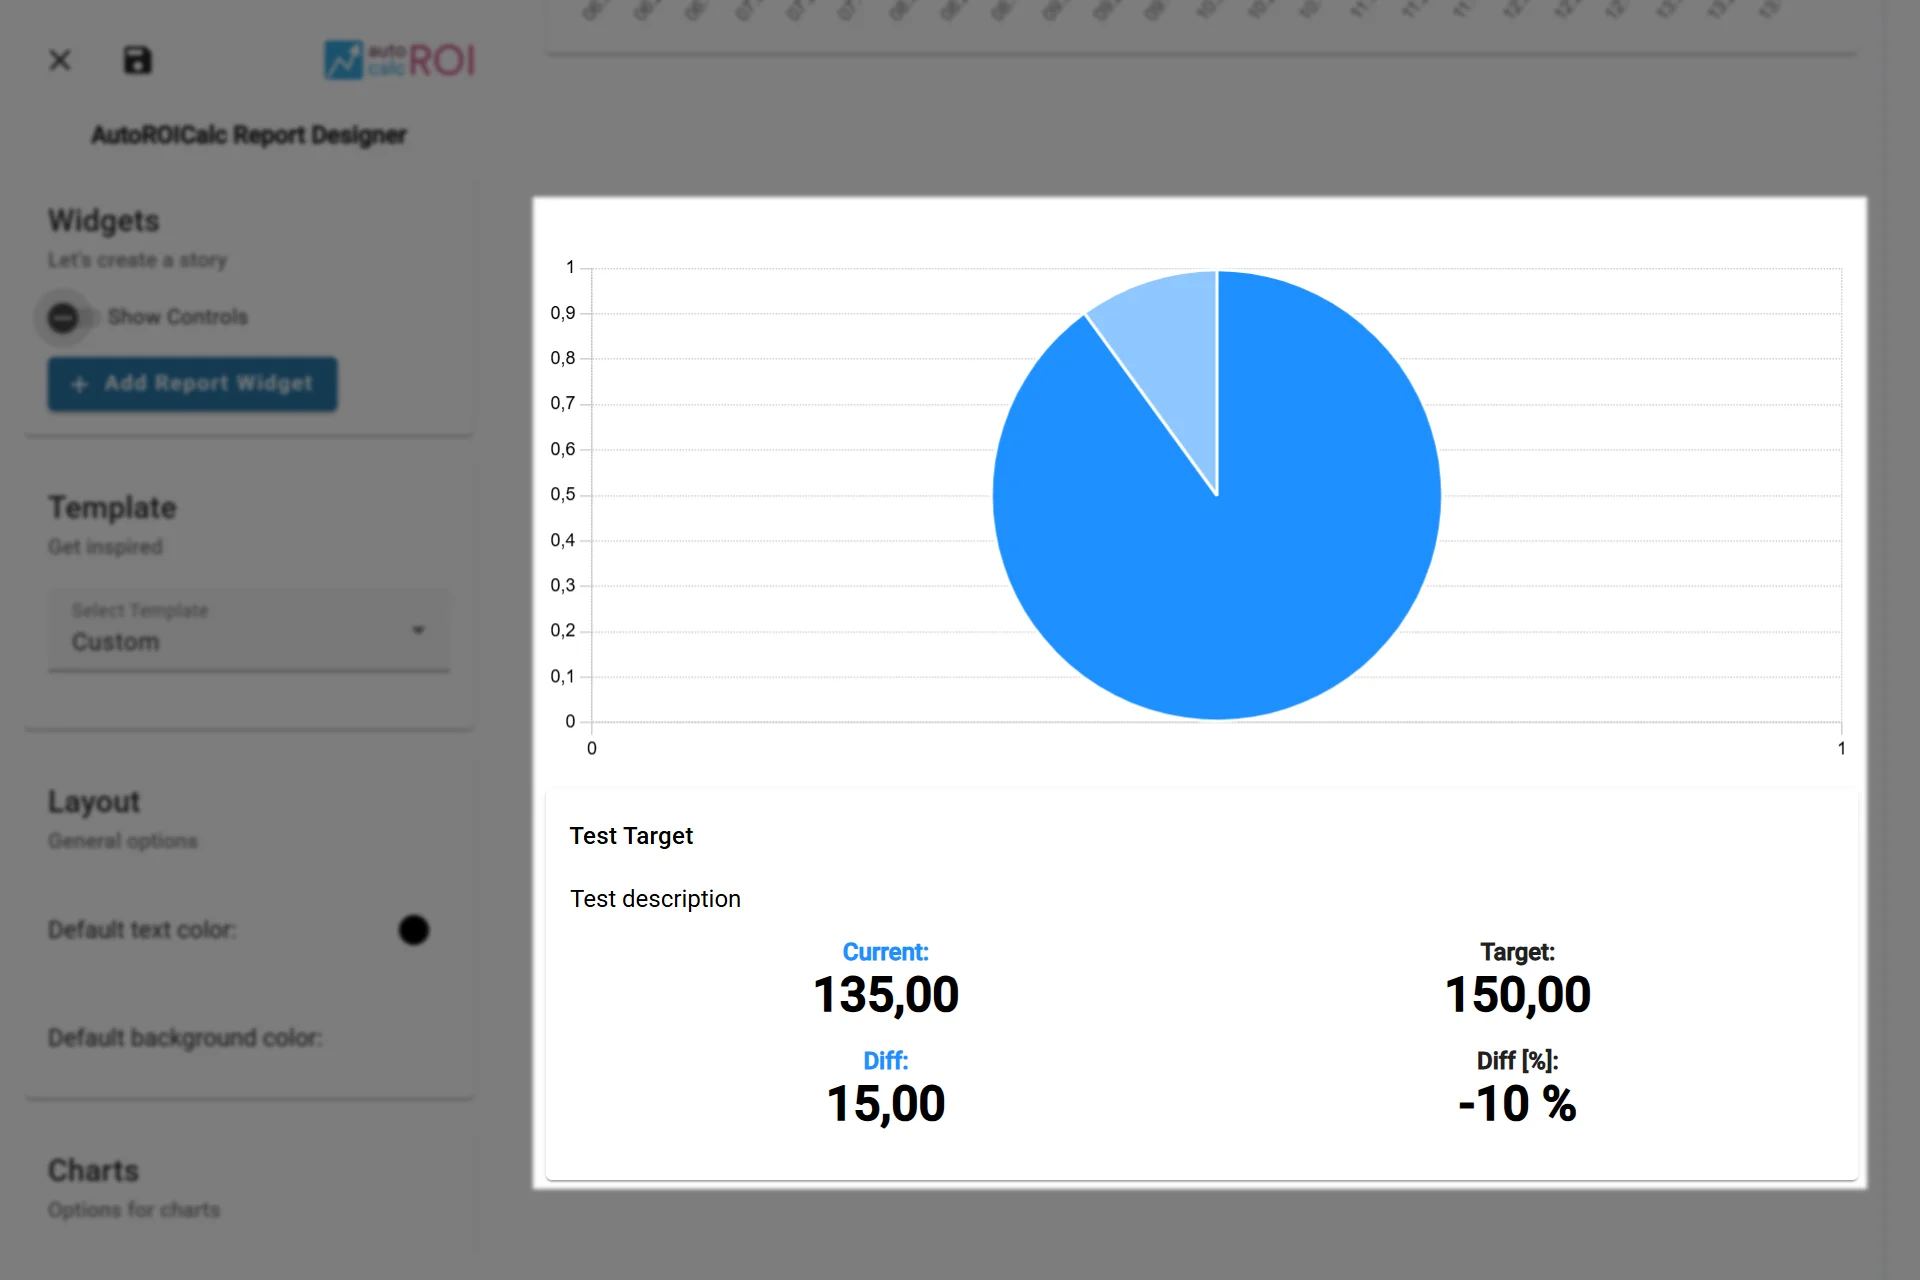
Task: Click the Default text color label
Action: click(142, 930)
